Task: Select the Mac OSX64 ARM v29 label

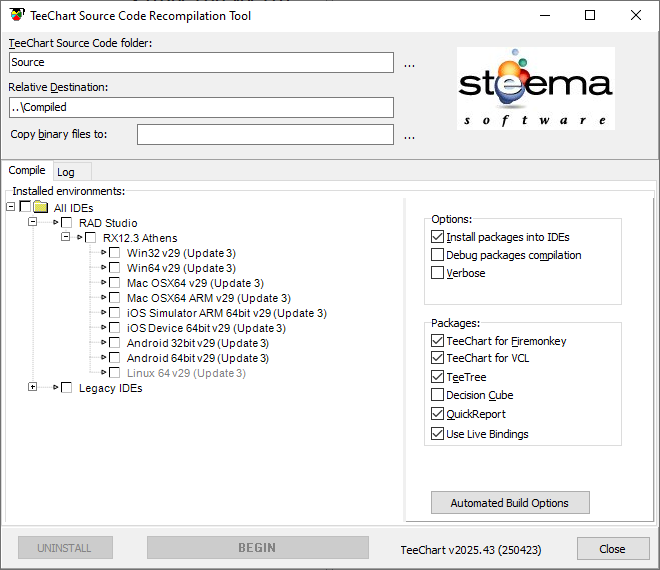Action: click(x=209, y=298)
